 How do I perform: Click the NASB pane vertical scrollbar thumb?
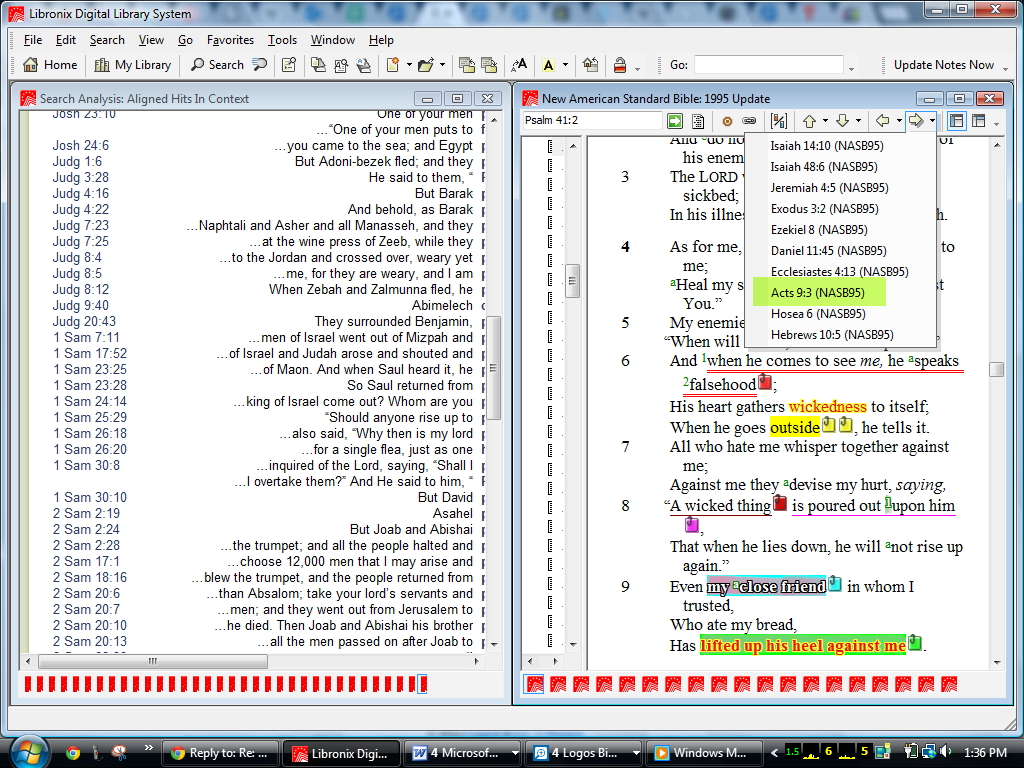pos(997,370)
